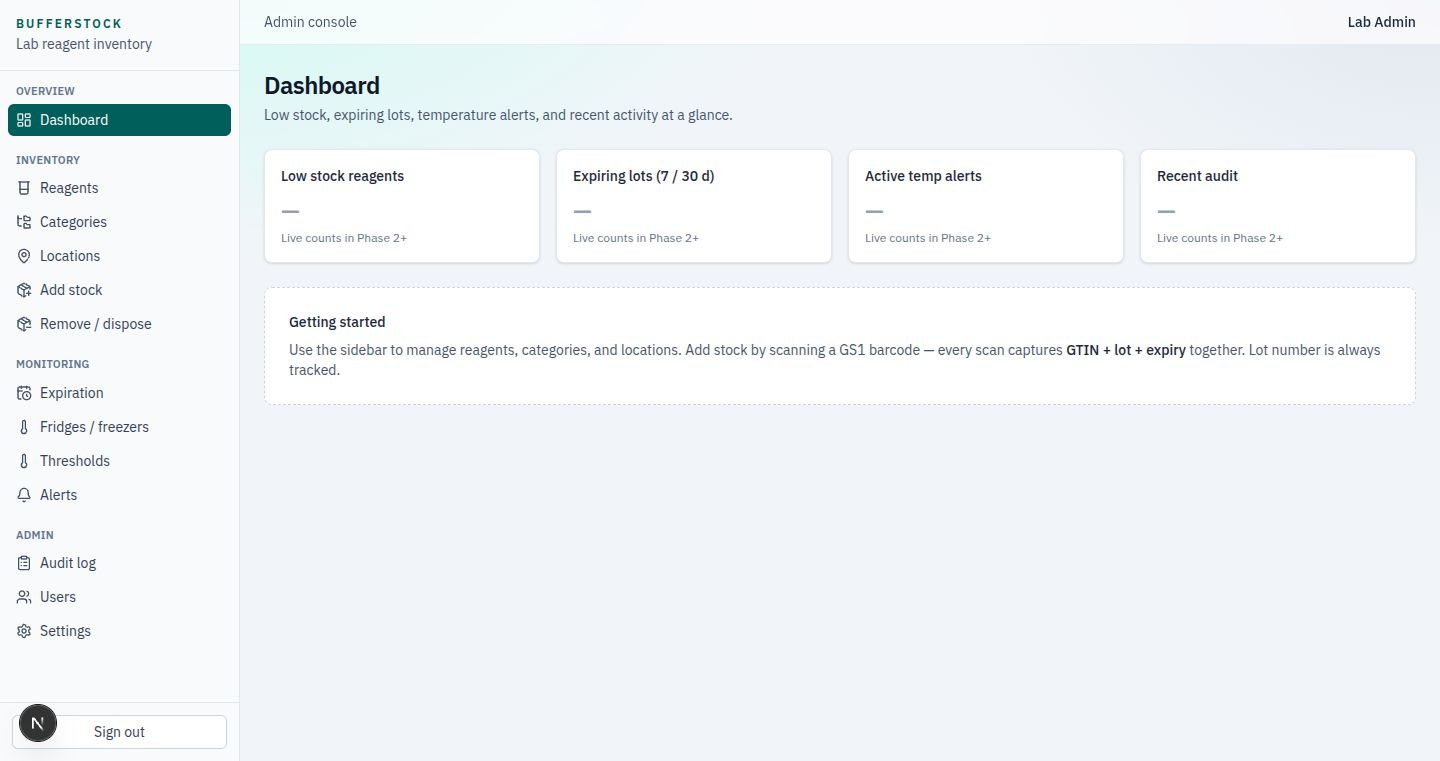Screen dimensions: 1440x761
Task: Select the Low stock reagents card
Action: (402, 206)
